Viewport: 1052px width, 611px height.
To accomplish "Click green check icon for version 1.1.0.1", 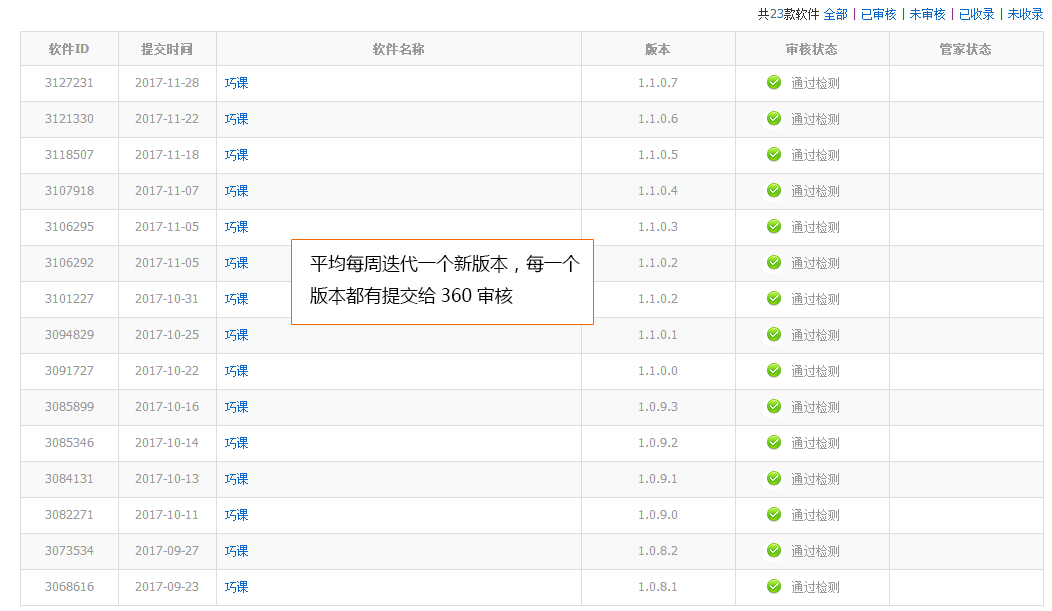I will tap(774, 335).
